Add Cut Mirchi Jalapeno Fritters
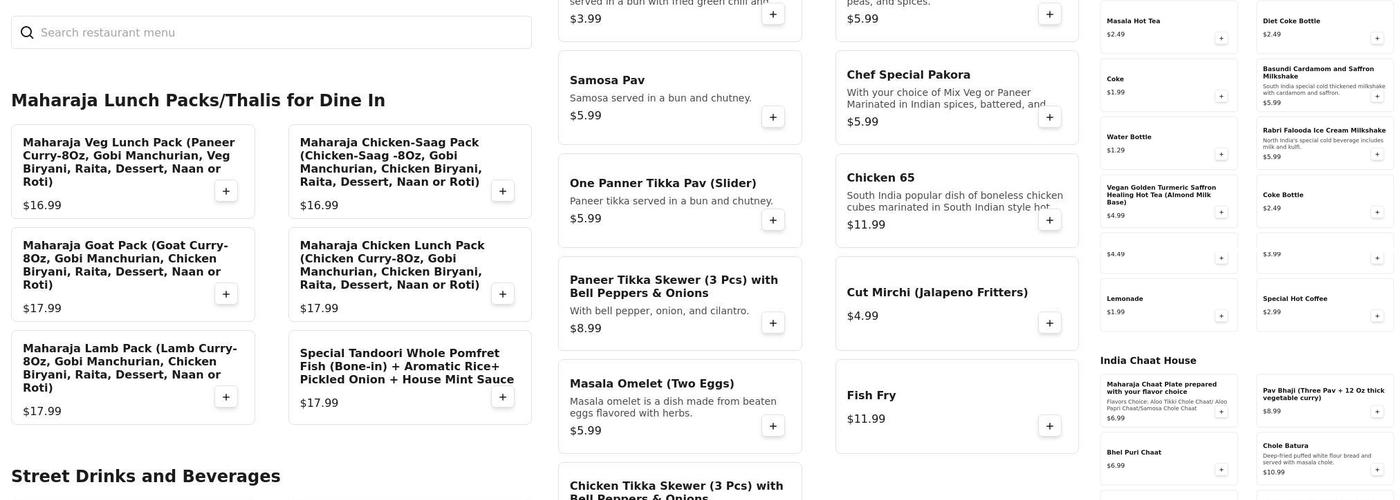The image size is (1400, 500). 1050,323
